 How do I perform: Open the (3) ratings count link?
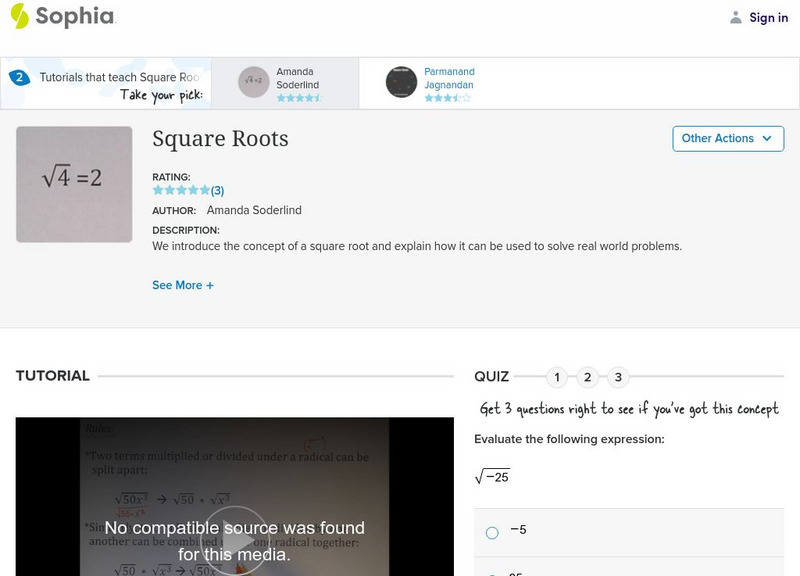(x=217, y=190)
